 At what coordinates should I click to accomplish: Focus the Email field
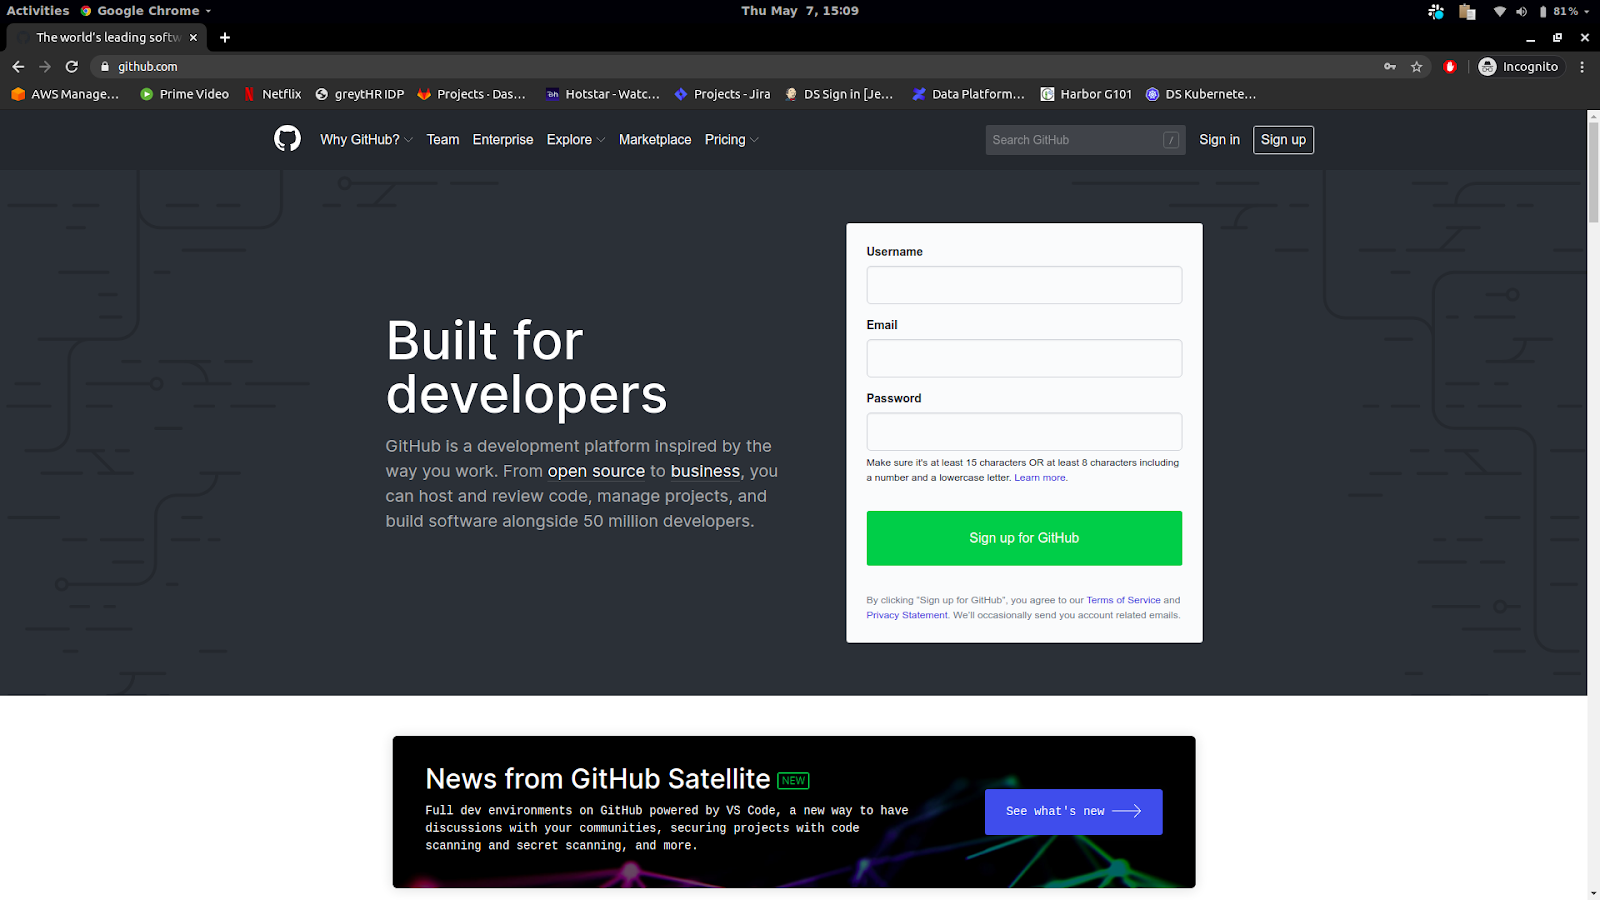pyautogui.click(x=1024, y=358)
